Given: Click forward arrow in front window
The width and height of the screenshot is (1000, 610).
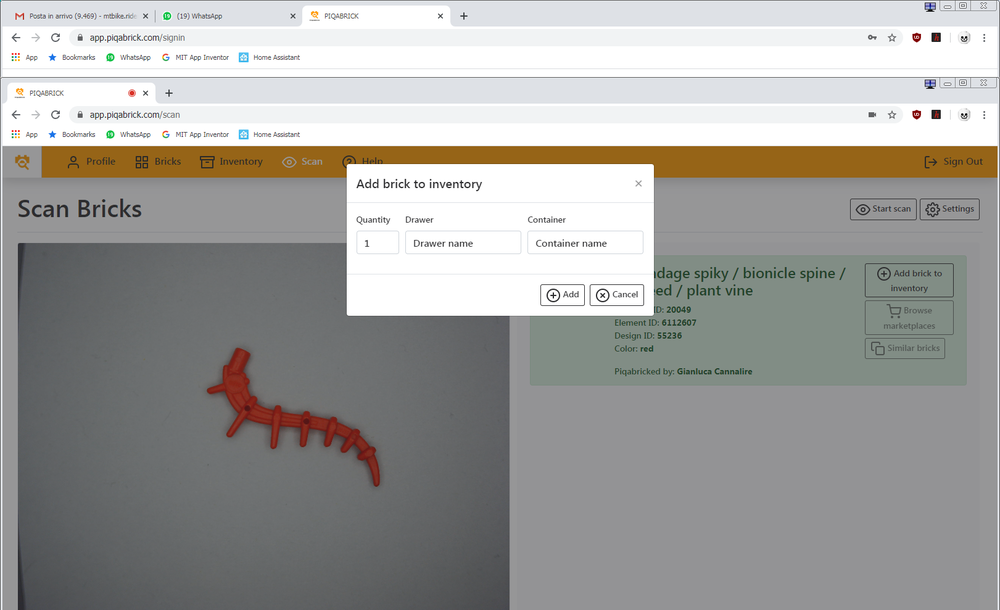Looking at the screenshot, I should [x=36, y=115].
